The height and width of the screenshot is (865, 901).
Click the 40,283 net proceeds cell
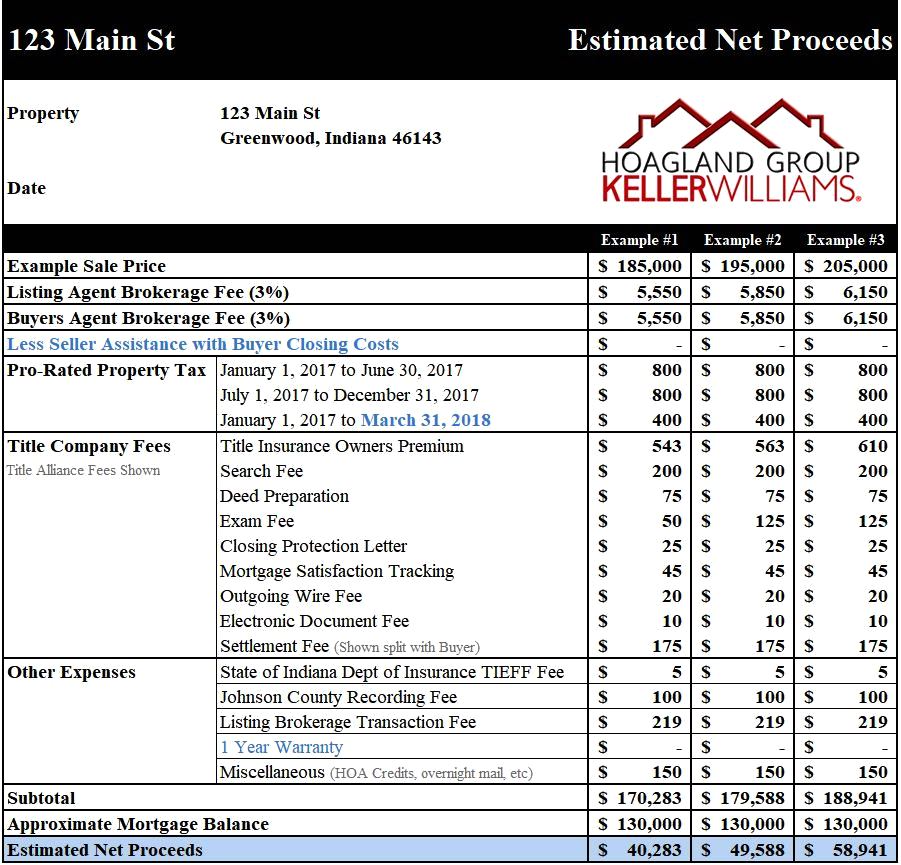pos(640,850)
